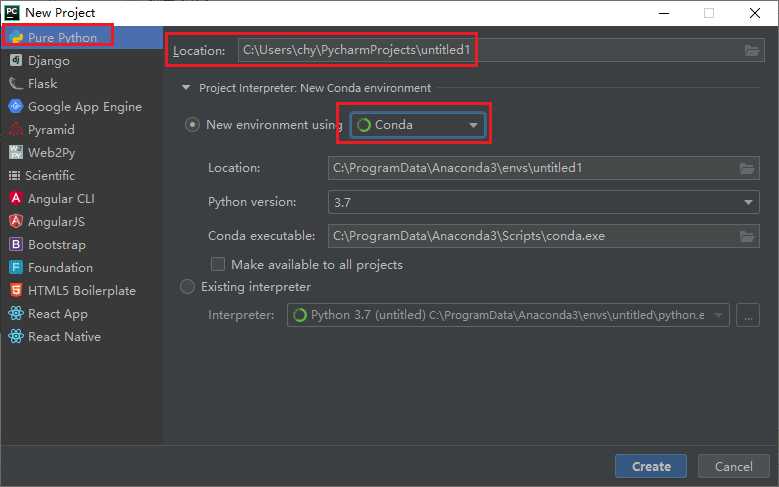The width and height of the screenshot is (779, 487).
Task: Select the React App project type
Action: coord(82,314)
